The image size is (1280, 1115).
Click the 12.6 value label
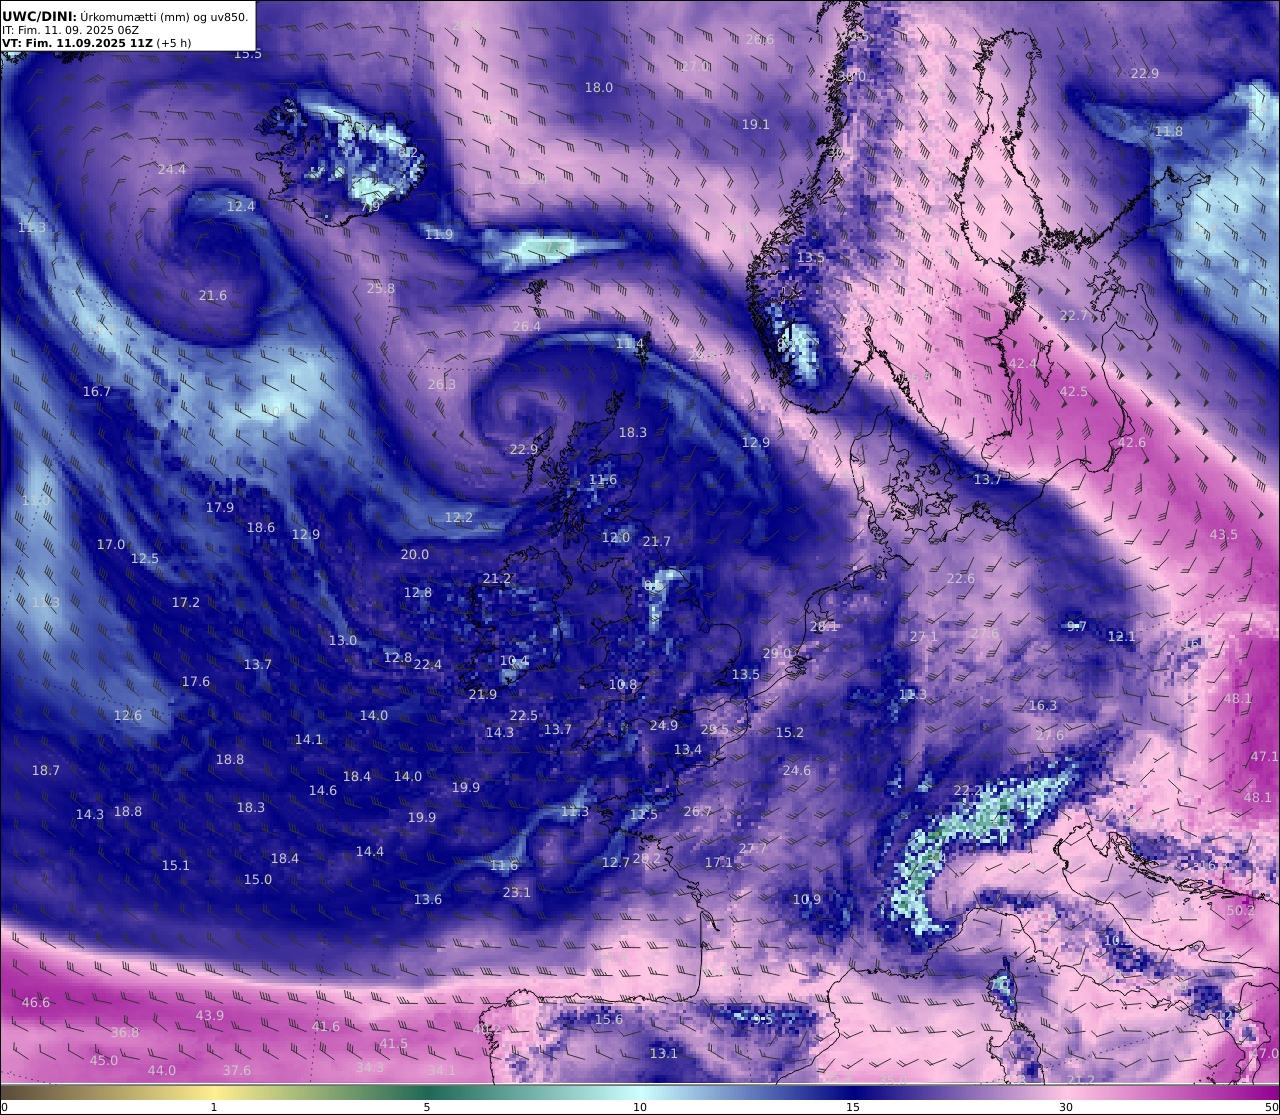128,715
